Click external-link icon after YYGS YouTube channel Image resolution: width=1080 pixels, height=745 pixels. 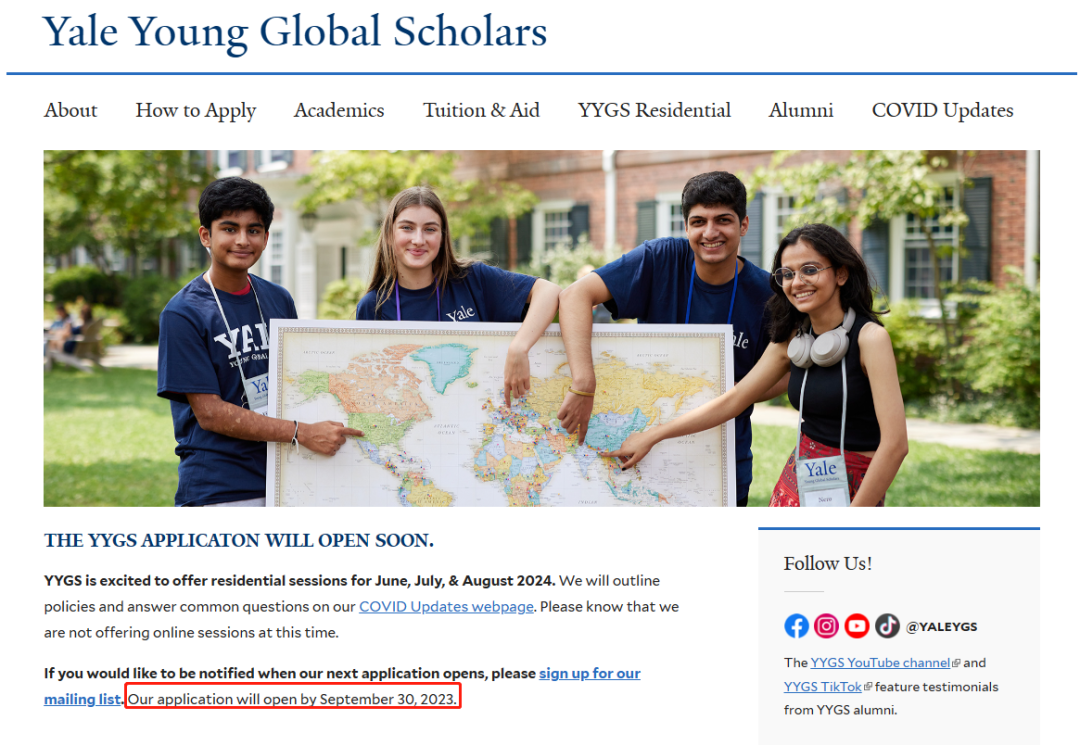click(x=956, y=663)
